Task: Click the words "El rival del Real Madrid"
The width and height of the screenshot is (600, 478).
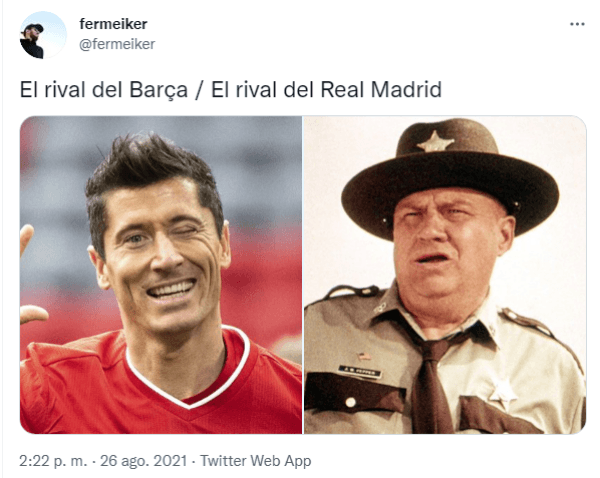Action: click(326, 90)
